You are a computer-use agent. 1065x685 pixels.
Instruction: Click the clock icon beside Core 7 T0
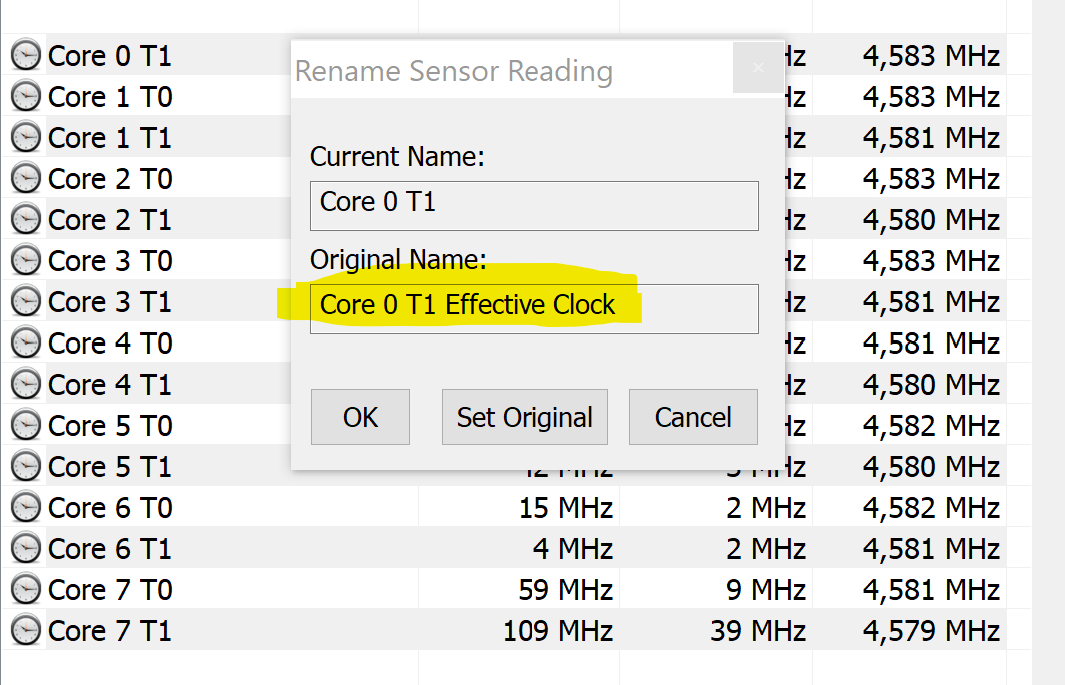pyautogui.click(x=25, y=590)
